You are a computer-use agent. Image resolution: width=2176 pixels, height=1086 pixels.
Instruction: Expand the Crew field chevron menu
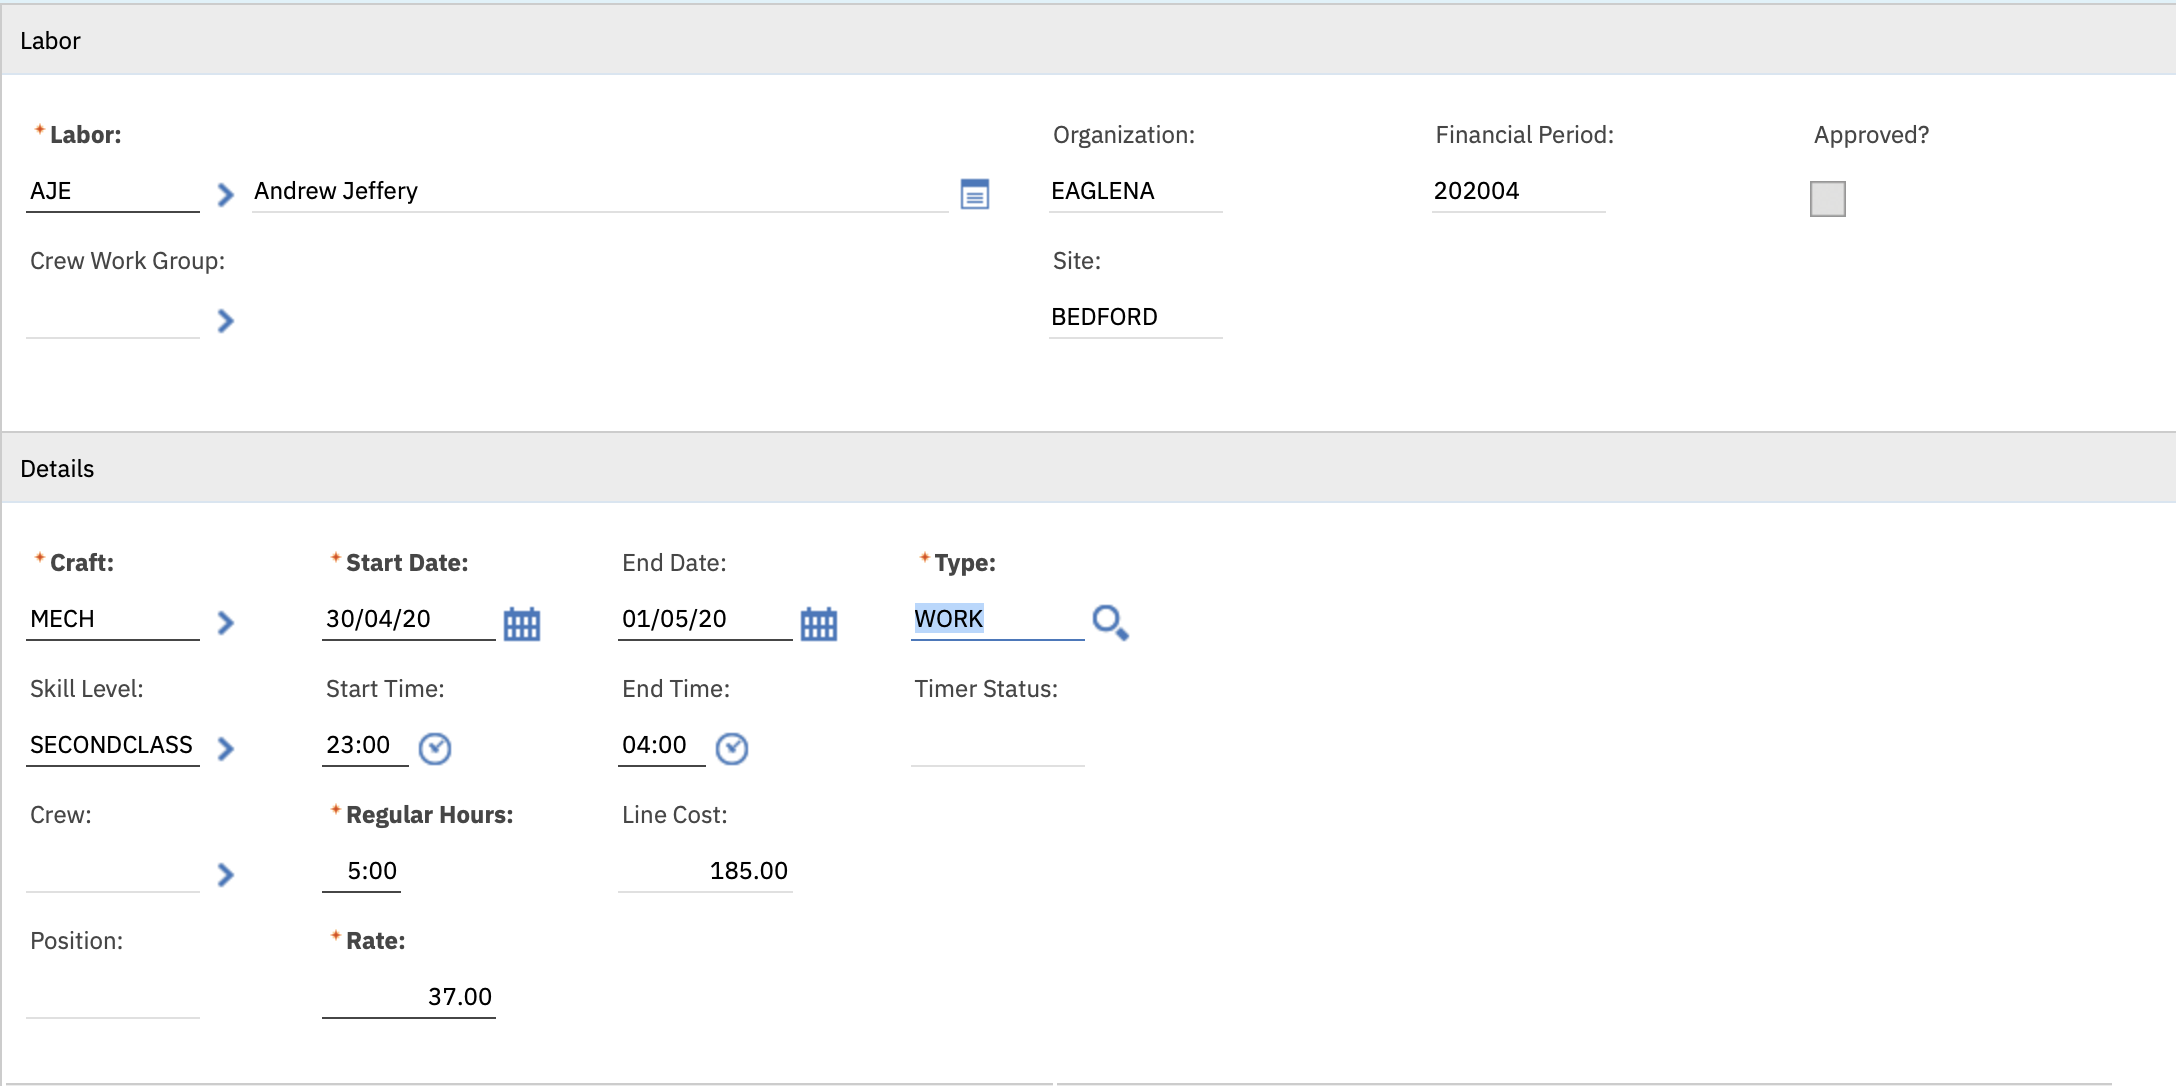pos(226,875)
